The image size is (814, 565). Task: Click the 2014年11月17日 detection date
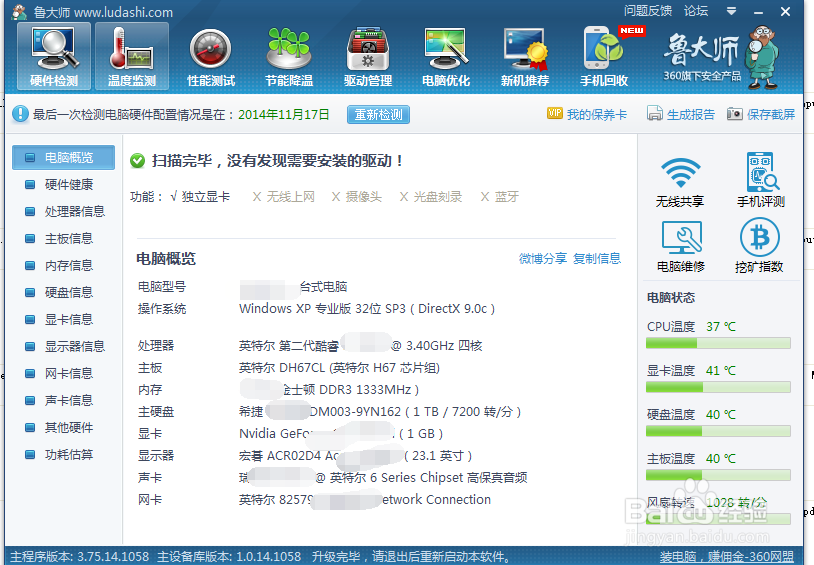tap(283, 115)
